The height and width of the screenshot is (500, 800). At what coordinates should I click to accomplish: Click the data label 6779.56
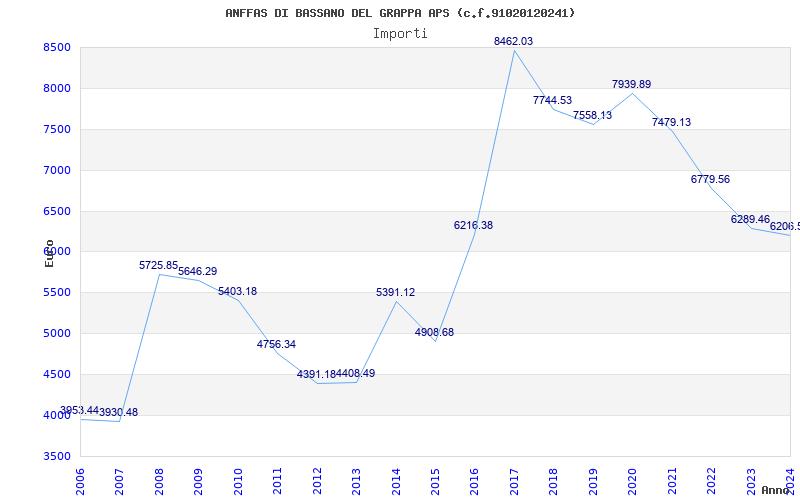(x=710, y=180)
